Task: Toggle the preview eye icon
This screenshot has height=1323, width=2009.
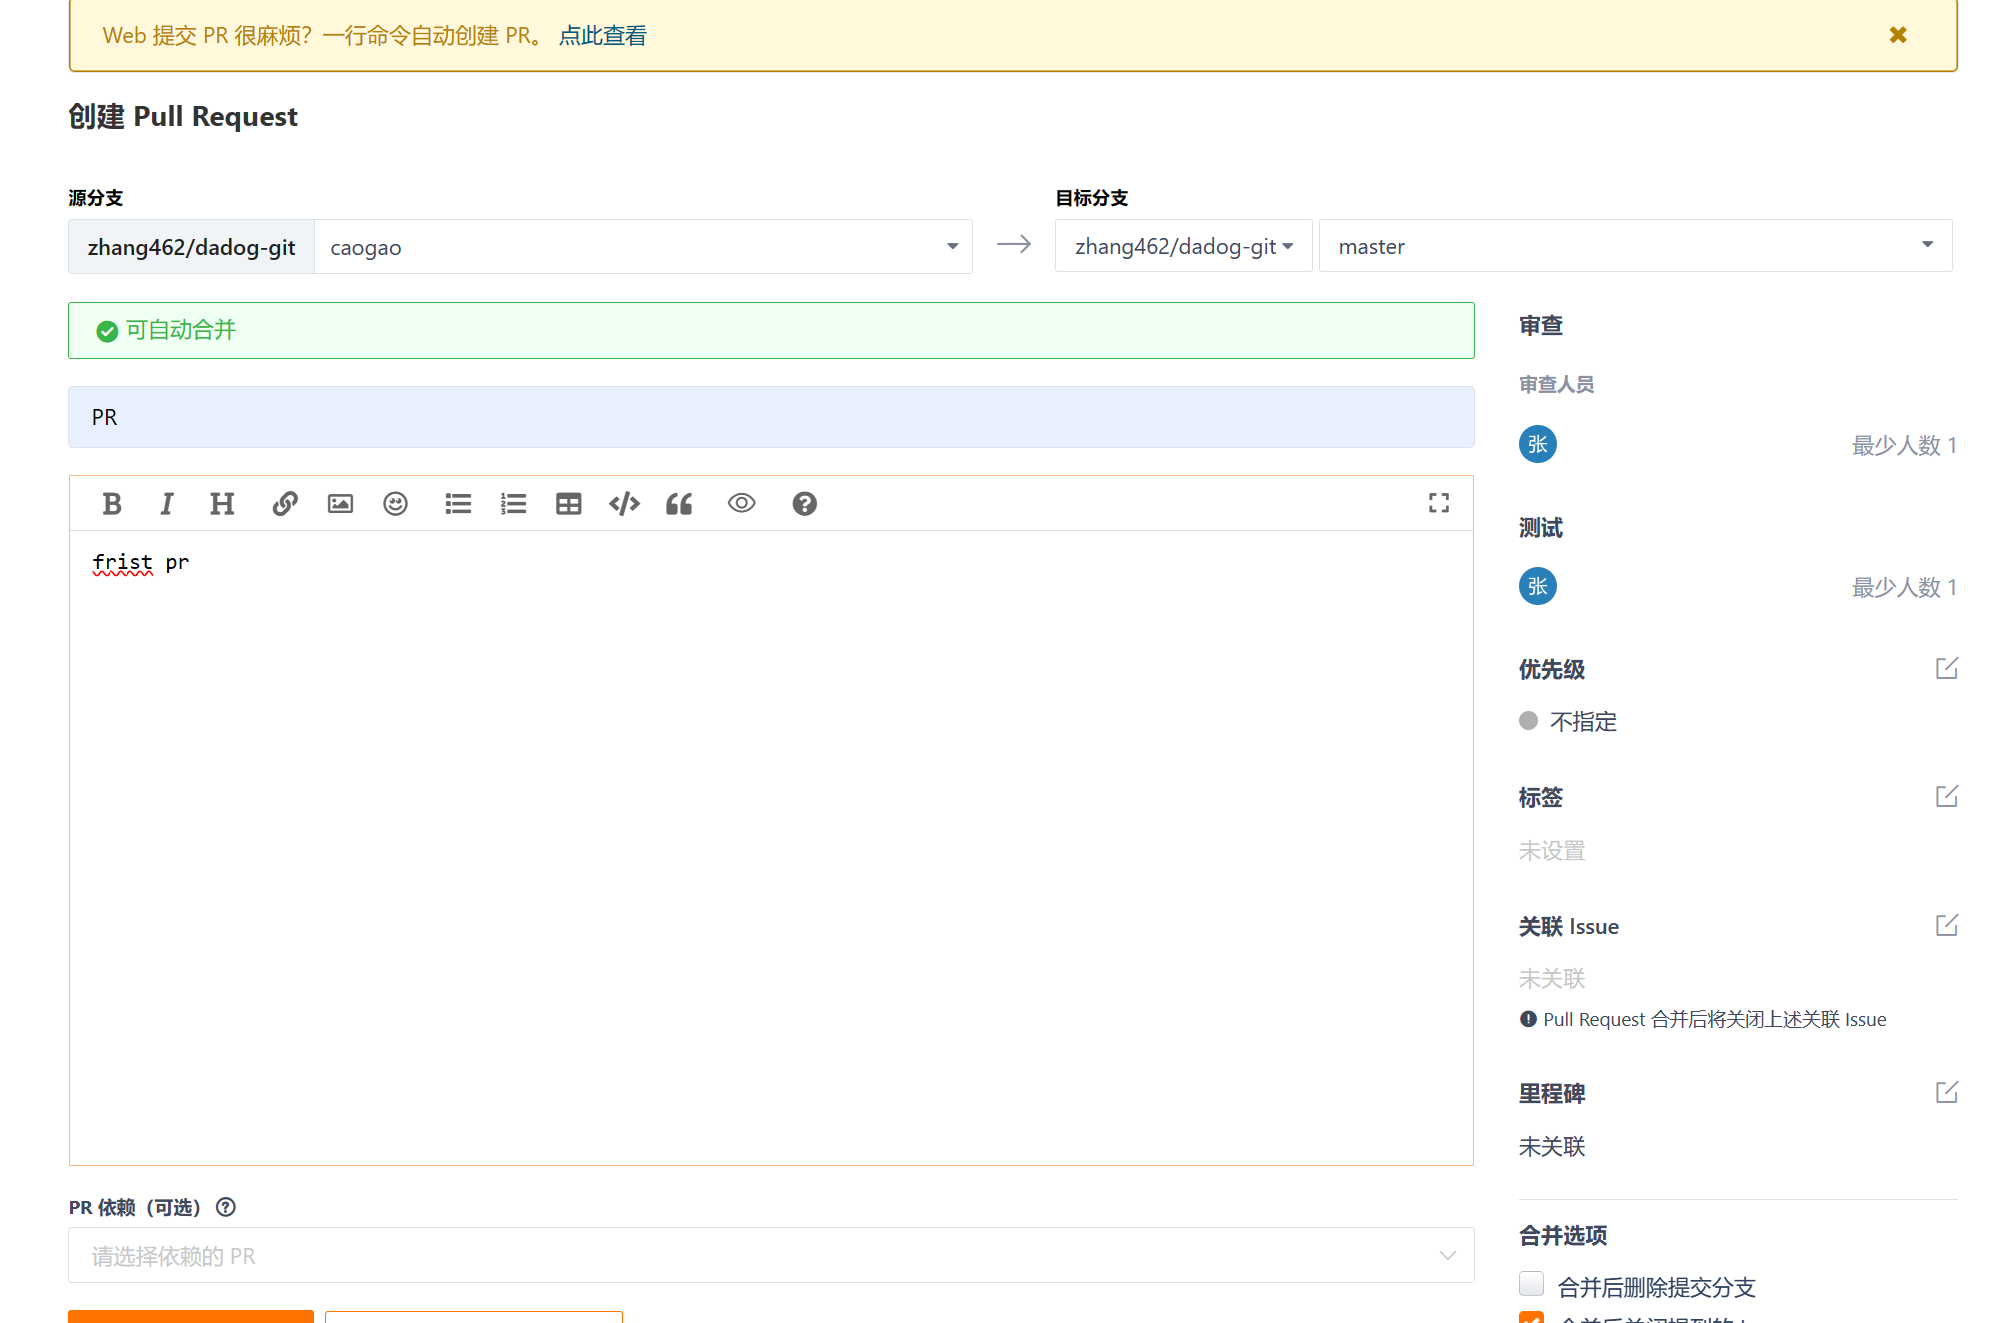Action: point(741,504)
